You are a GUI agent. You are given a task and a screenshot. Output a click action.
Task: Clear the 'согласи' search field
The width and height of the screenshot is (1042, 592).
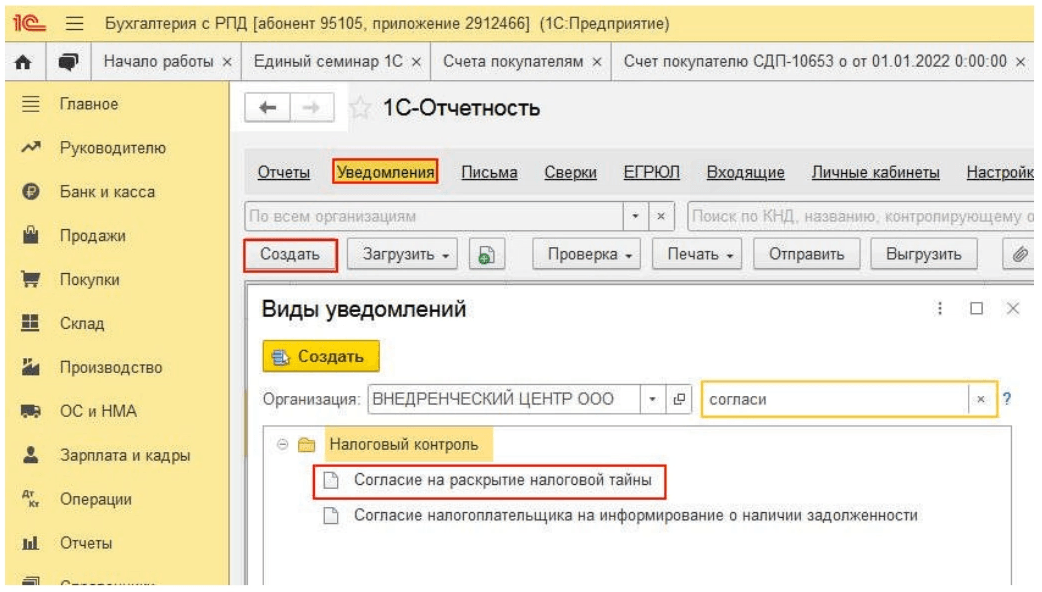click(981, 399)
